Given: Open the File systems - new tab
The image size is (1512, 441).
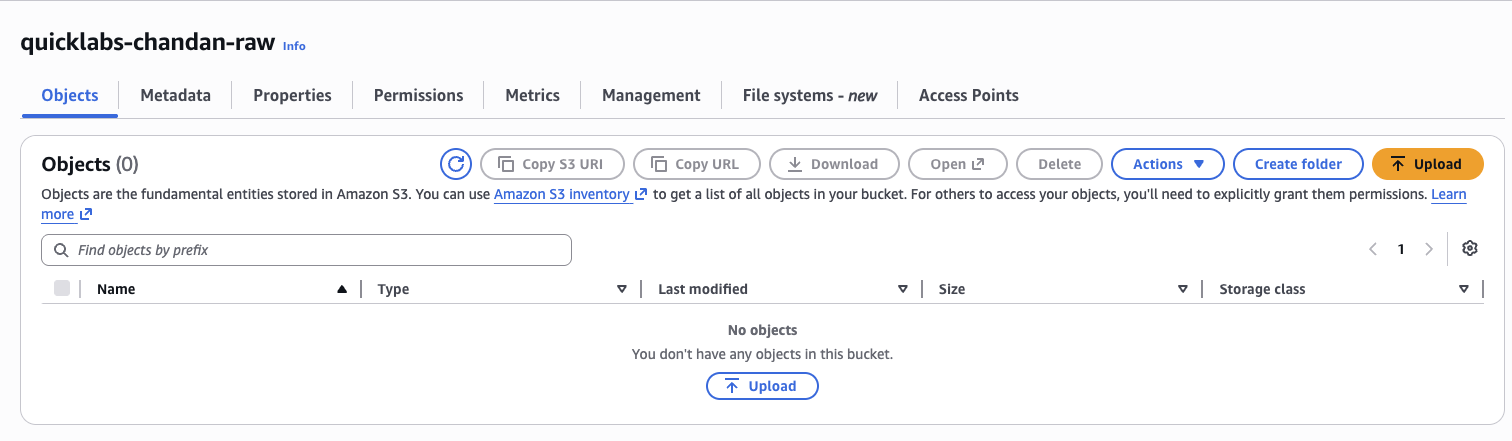Looking at the screenshot, I should (810, 96).
